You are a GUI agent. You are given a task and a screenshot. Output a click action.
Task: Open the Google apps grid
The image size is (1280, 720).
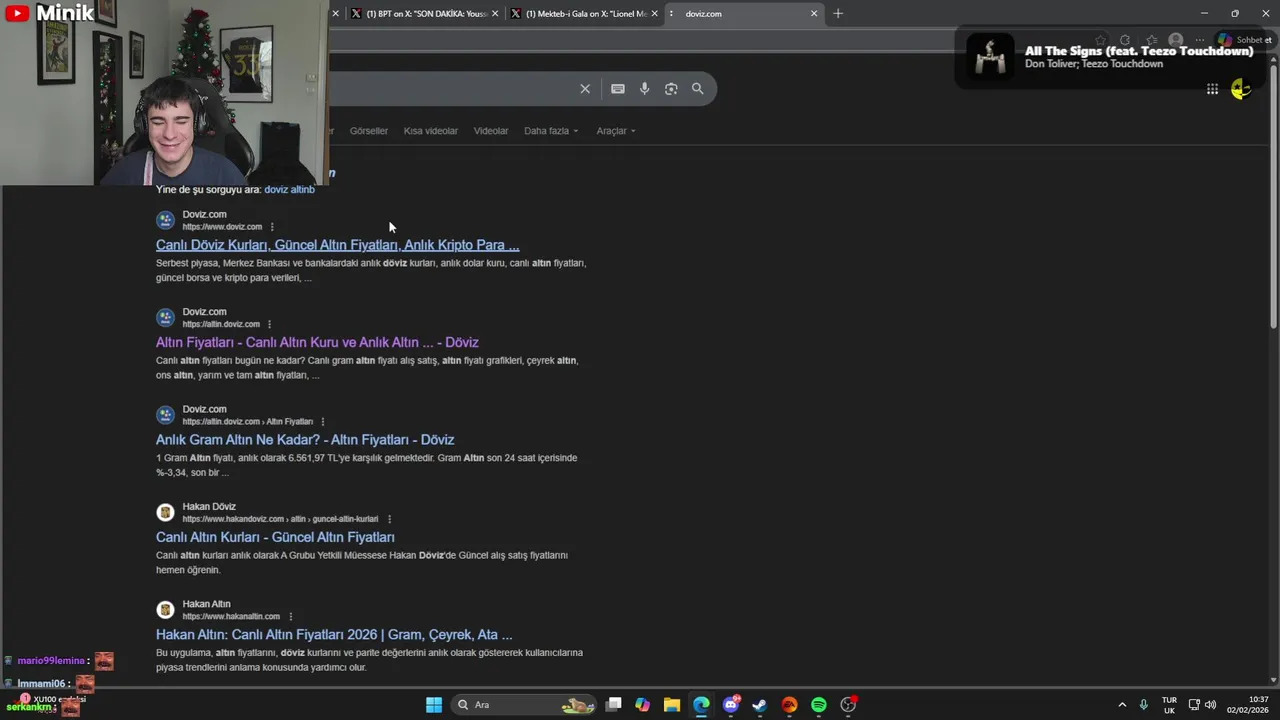coord(1212,89)
